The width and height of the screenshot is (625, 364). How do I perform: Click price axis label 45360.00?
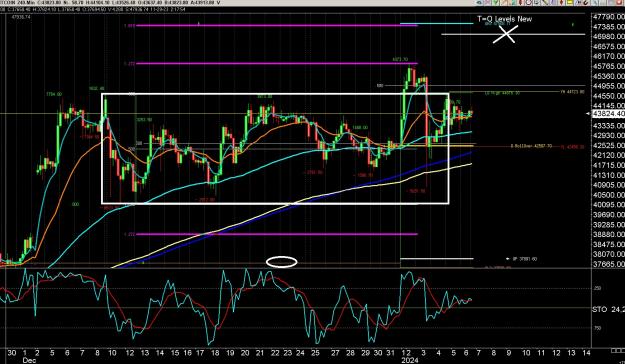609,76
